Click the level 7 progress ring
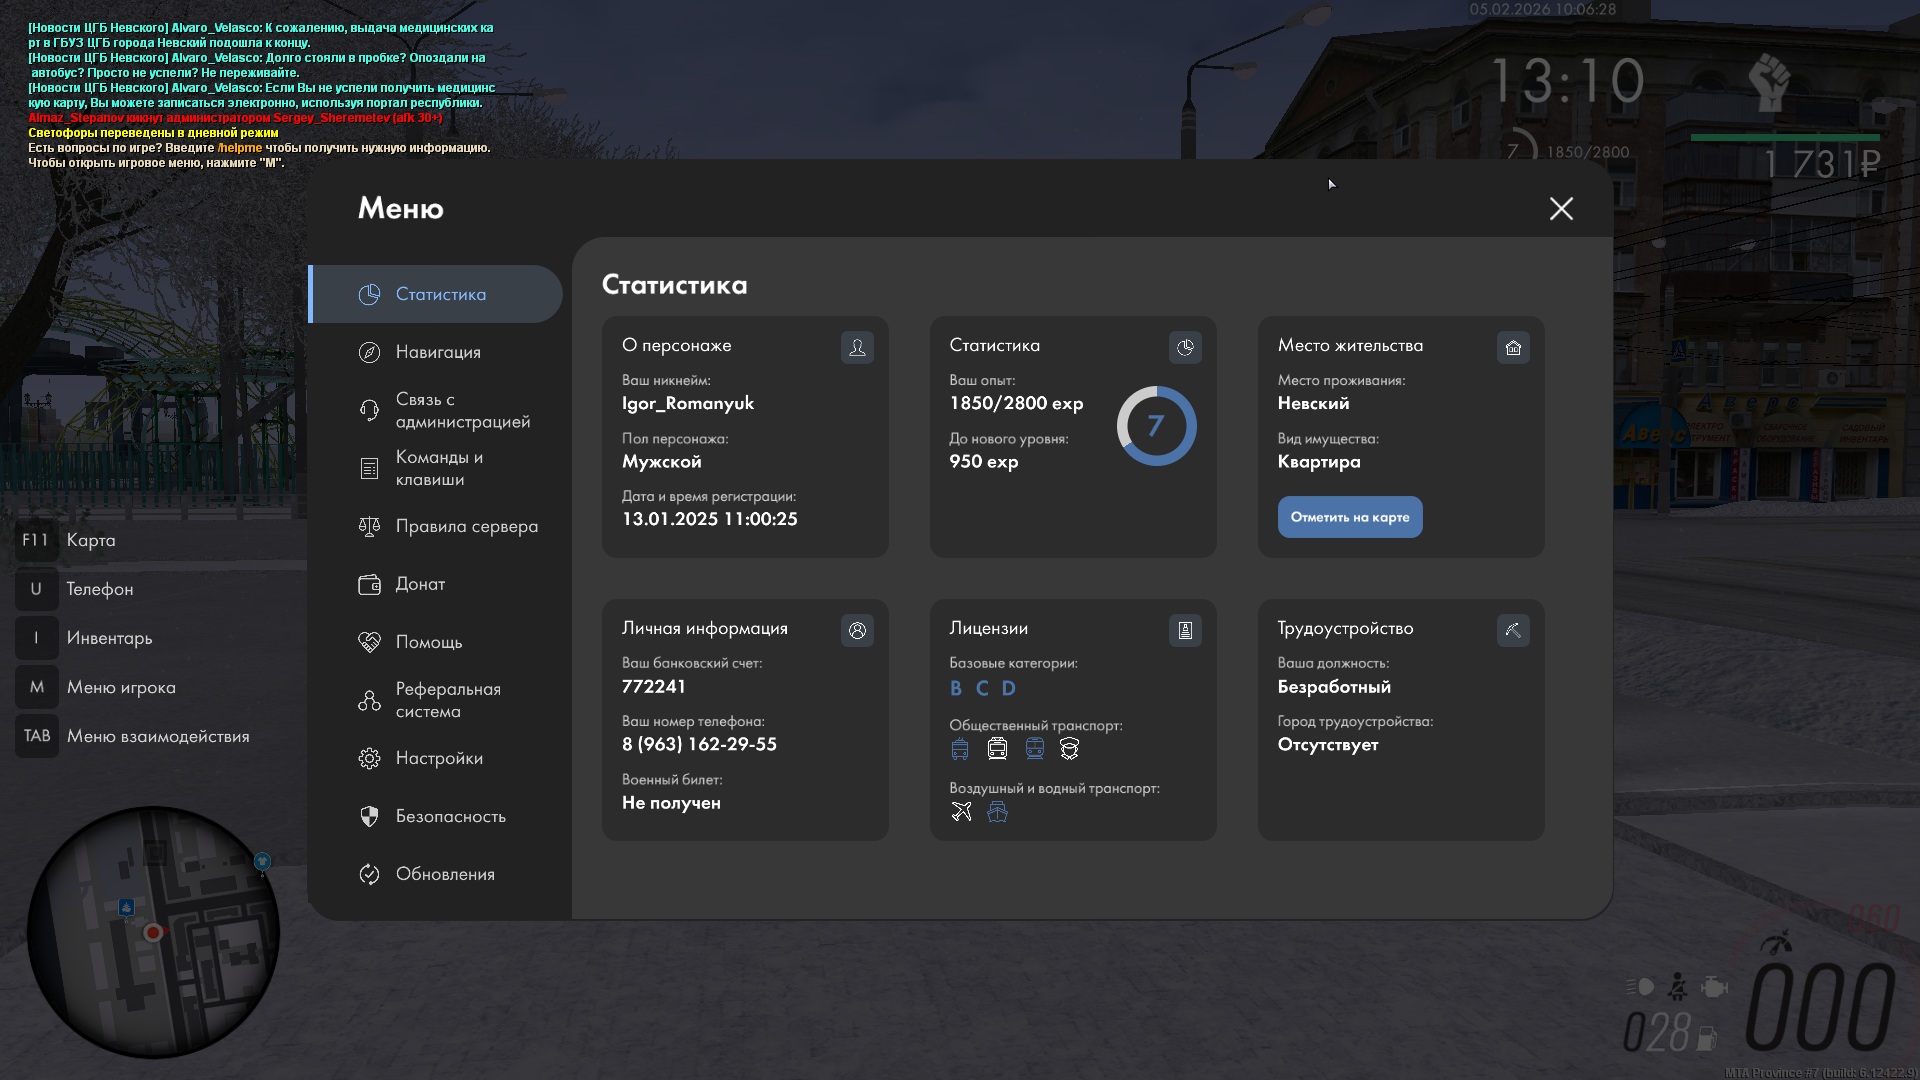Screen dimensions: 1920x1080 [1156, 426]
